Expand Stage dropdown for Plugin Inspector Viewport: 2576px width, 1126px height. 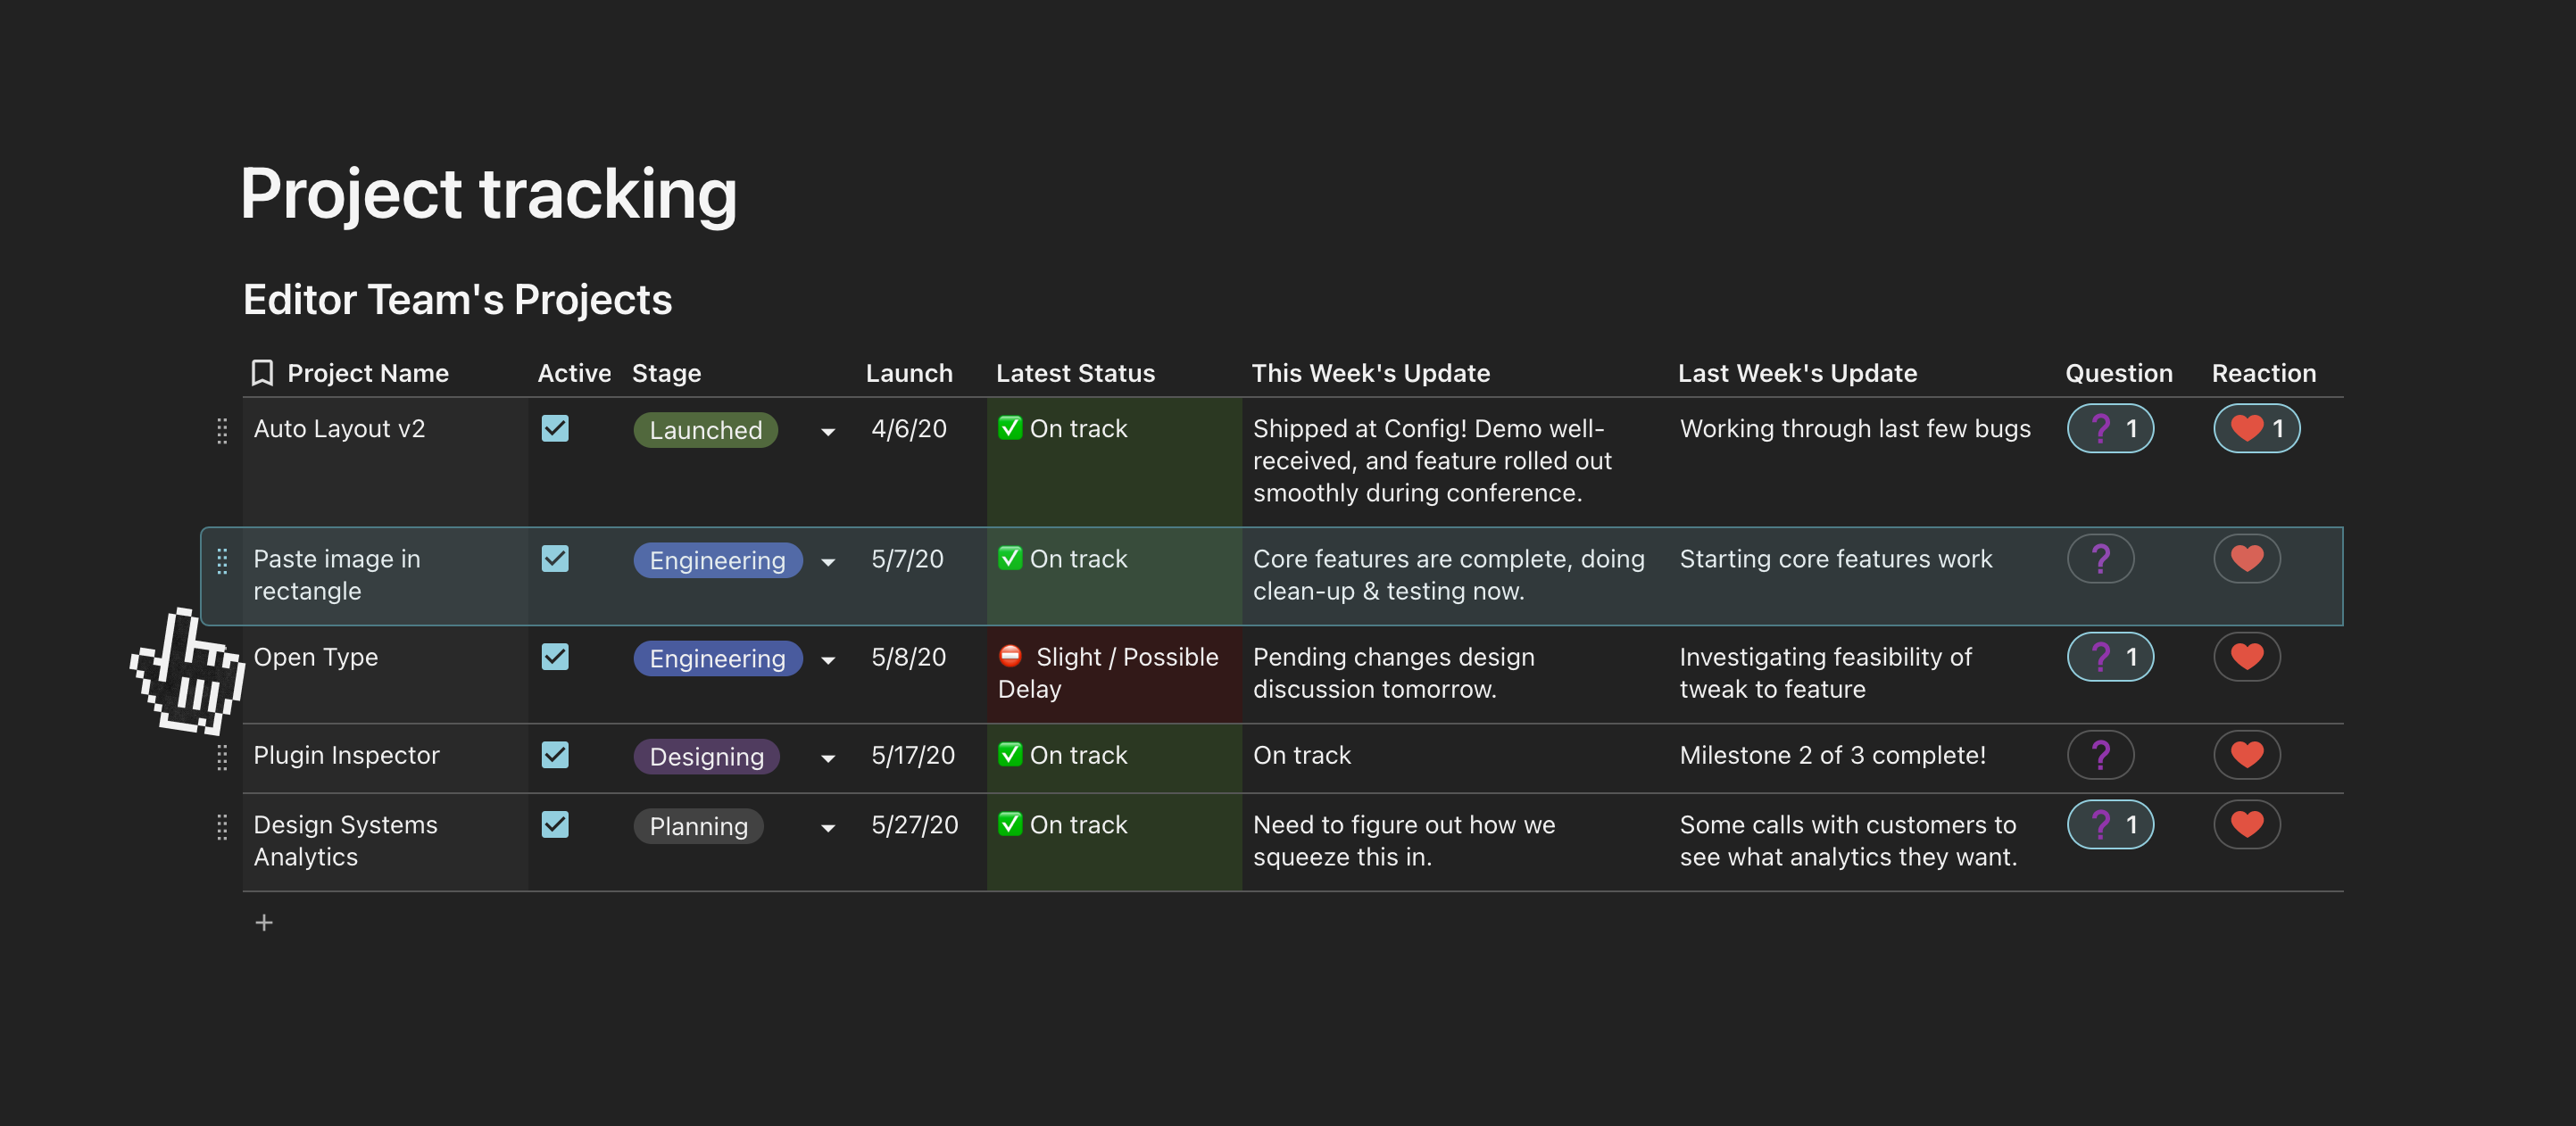[827, 759]
